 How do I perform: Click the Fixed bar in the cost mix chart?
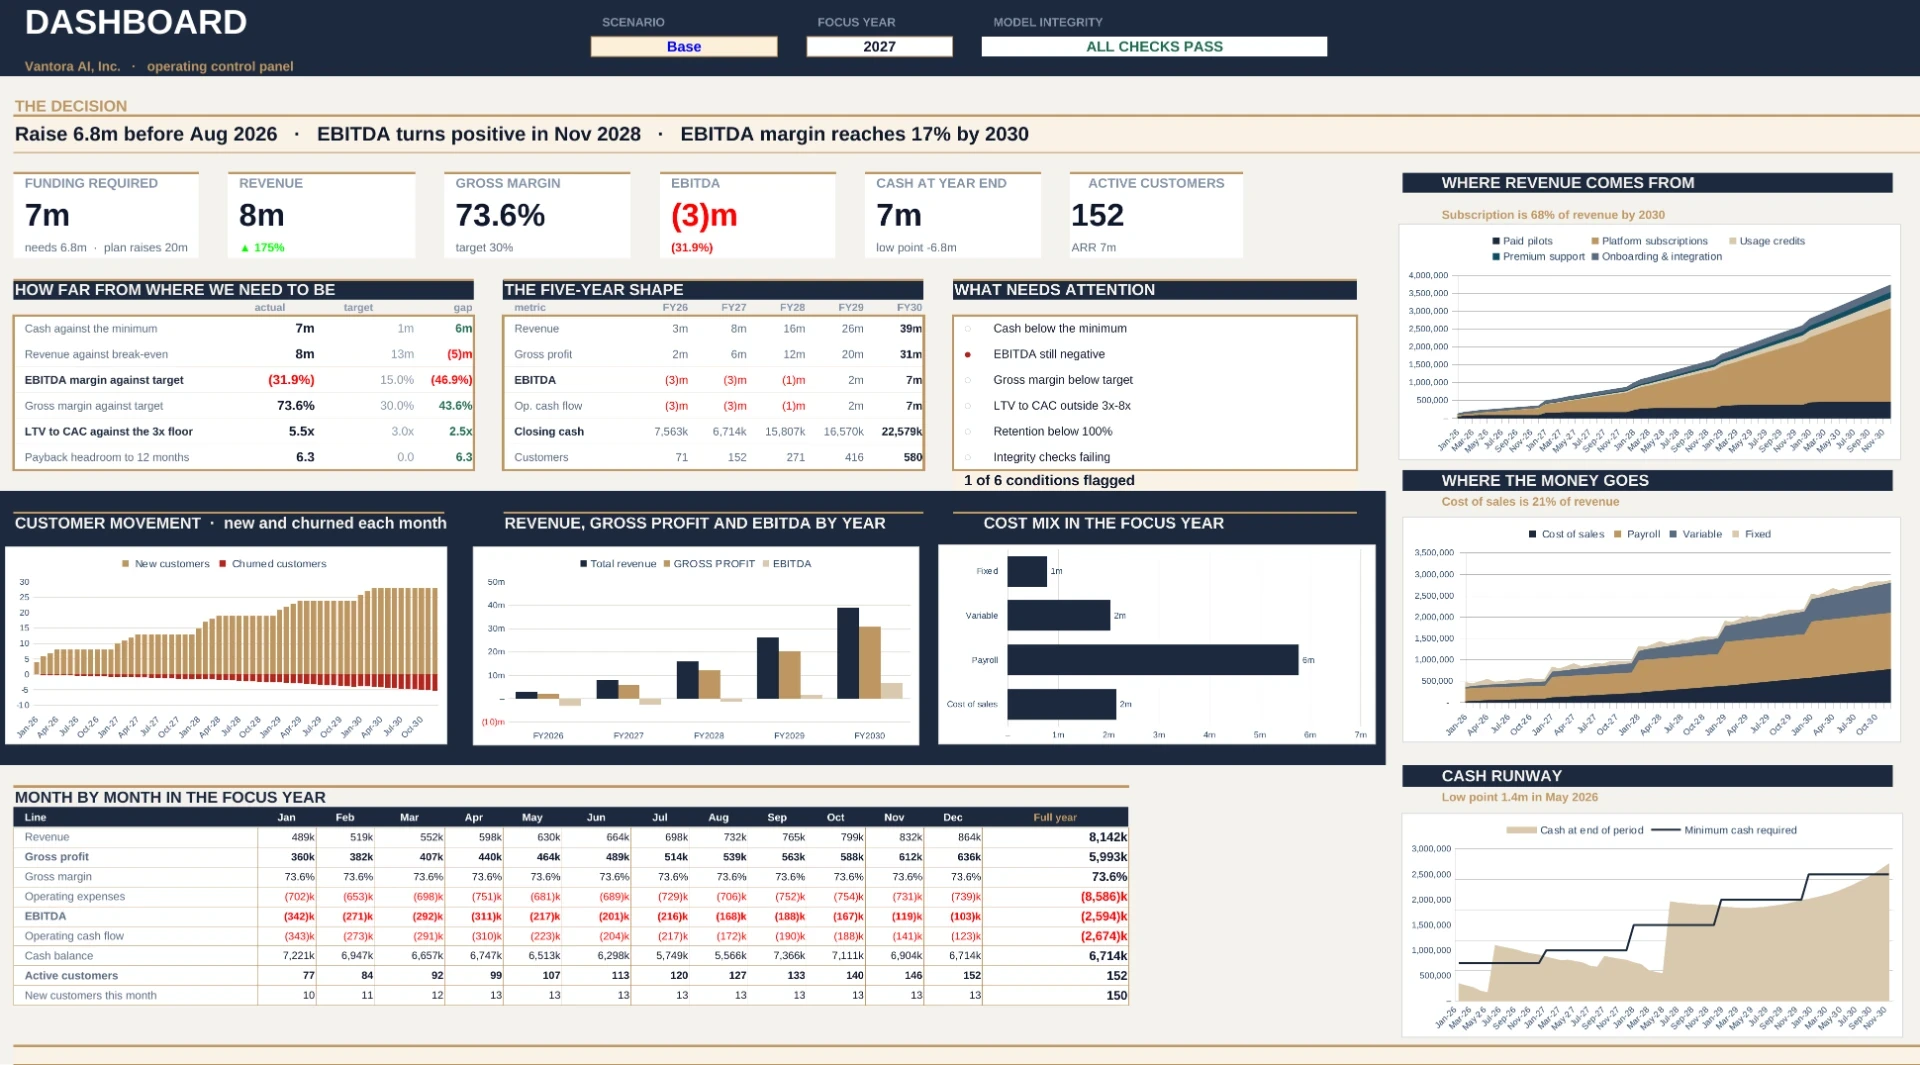tap(1027, 571)
